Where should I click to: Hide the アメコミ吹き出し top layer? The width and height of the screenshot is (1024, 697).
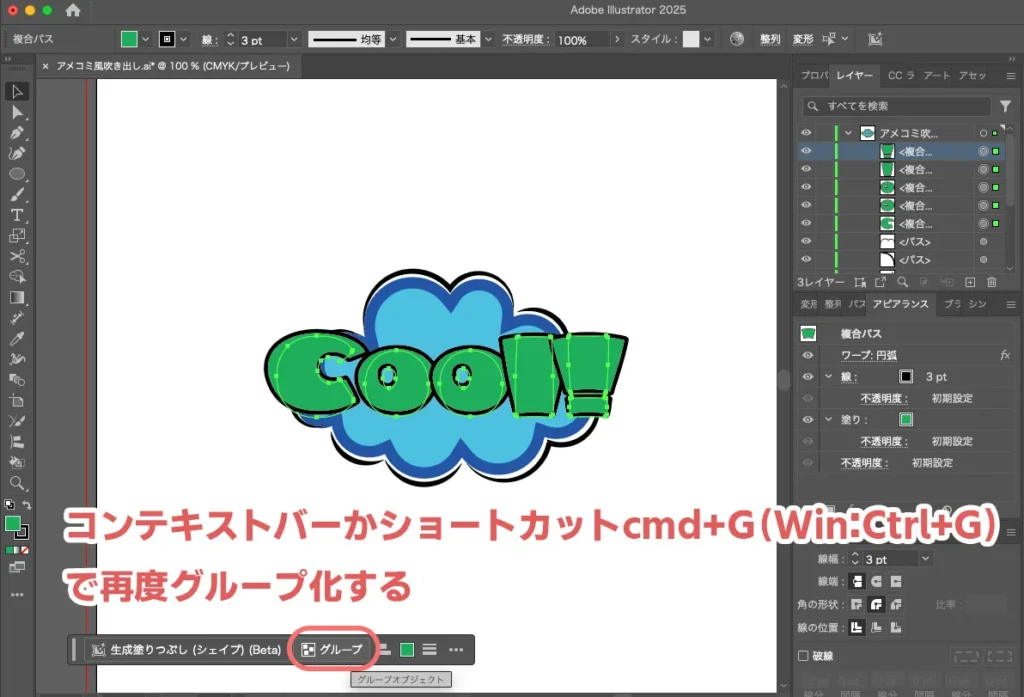(806, 133)
